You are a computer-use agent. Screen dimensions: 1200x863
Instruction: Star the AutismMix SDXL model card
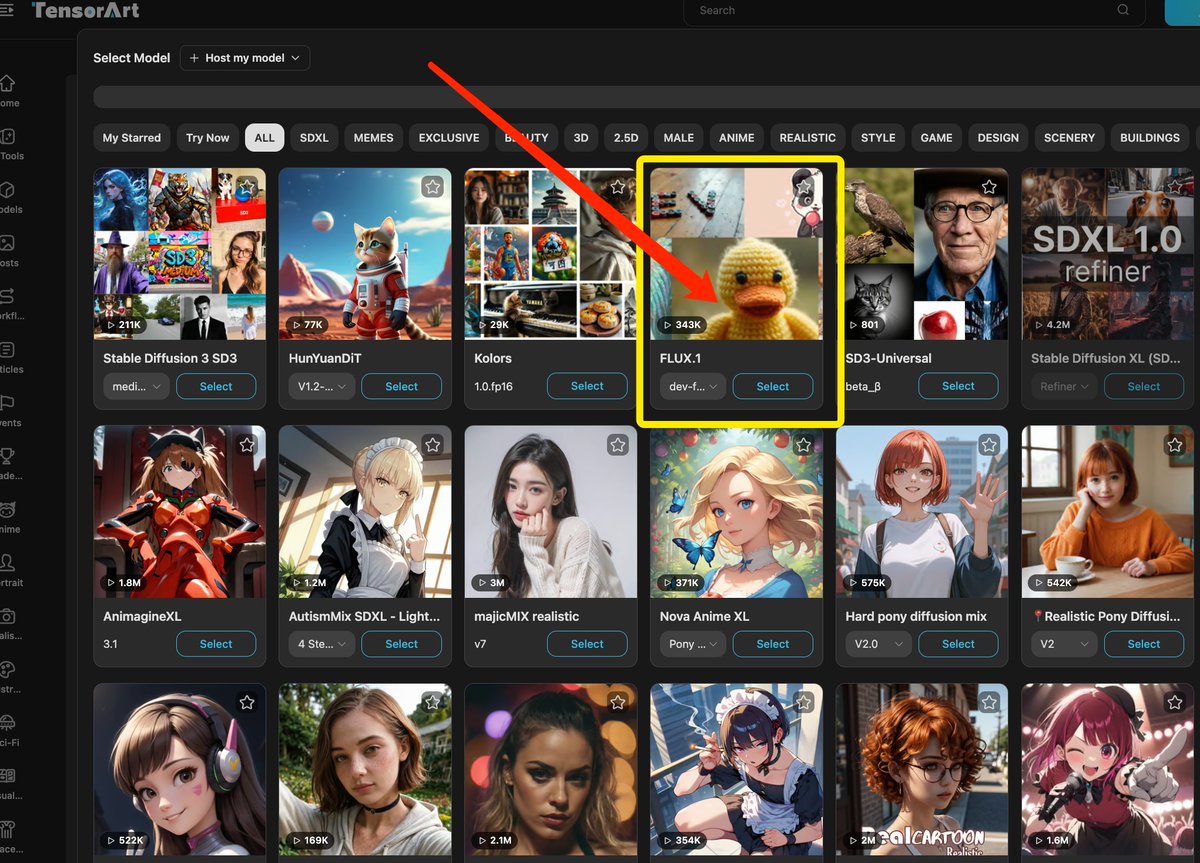pyautogui.click(x=432, y=445)
